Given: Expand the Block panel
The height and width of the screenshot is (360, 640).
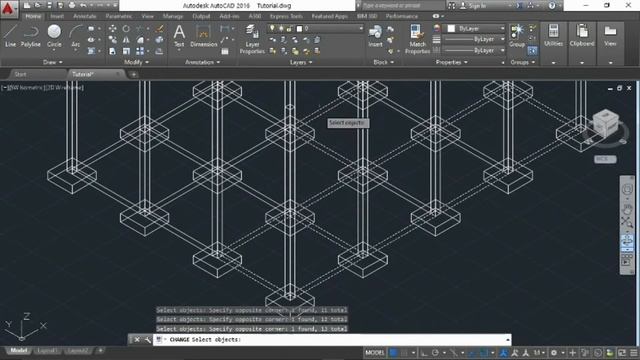Looking at the screenshot, I should pyautogui.click(x=383, y=62).
